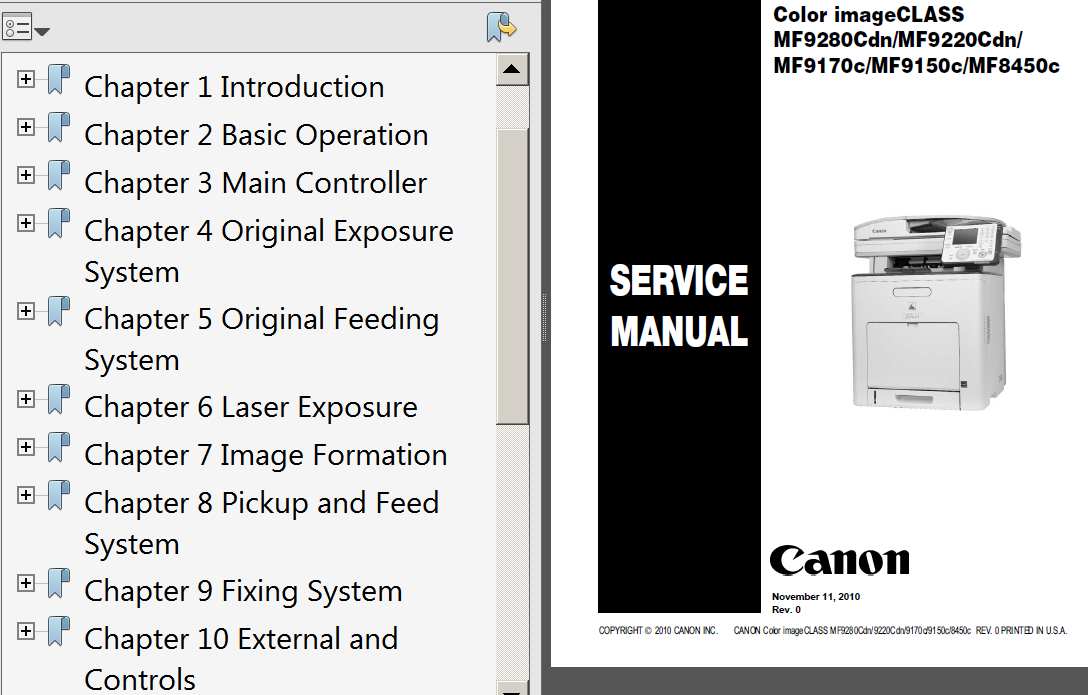Click the expand current bookmark icon
The height and width of the screenshot is (695, 1088).
tap(501, 28)
